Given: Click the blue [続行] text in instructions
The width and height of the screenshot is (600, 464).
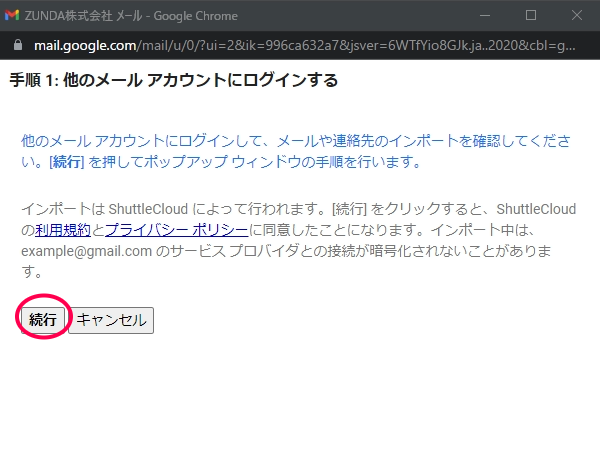Looking at the screenshot, I should coord(67,162).
